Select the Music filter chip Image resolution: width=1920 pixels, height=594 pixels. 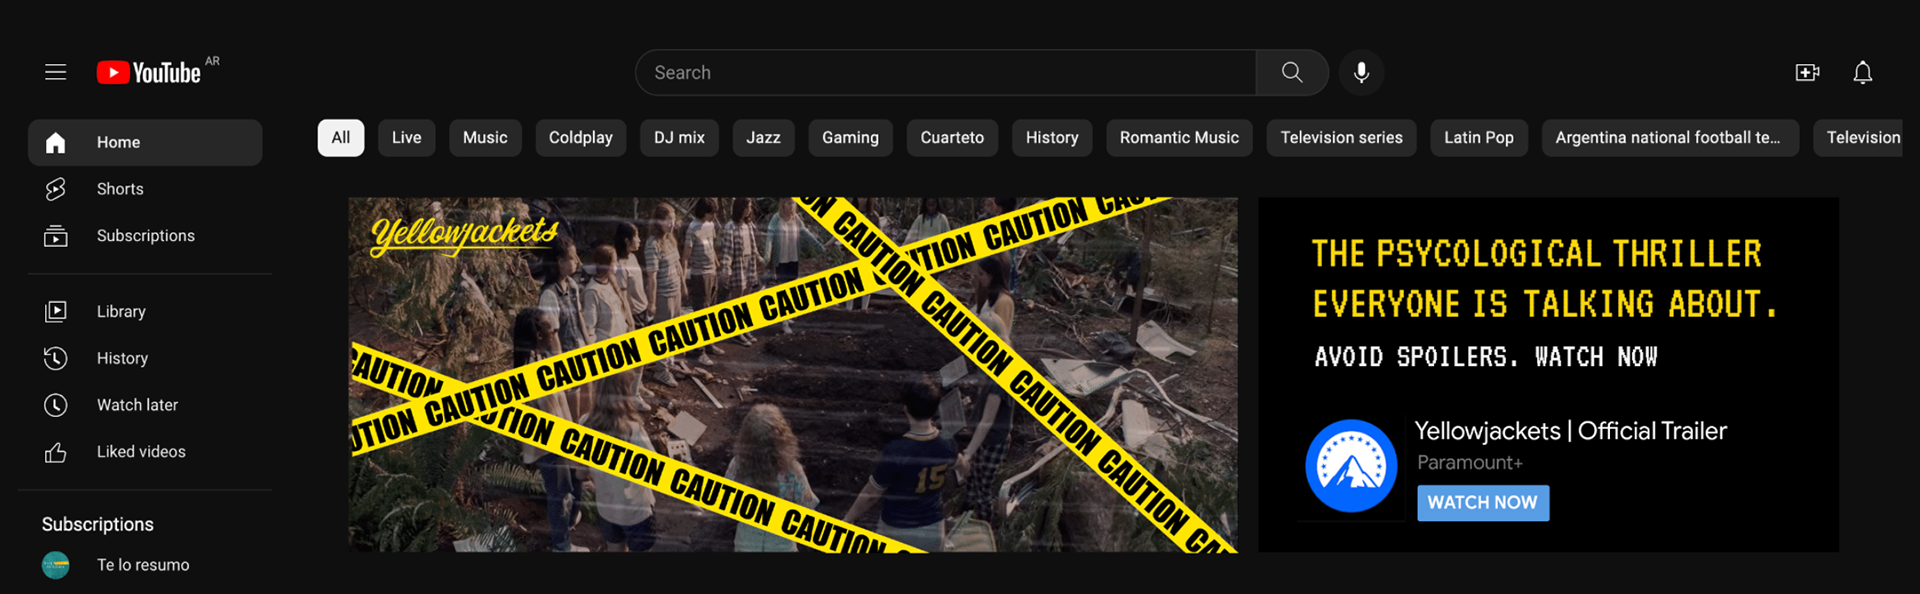(x=485, y=138)
